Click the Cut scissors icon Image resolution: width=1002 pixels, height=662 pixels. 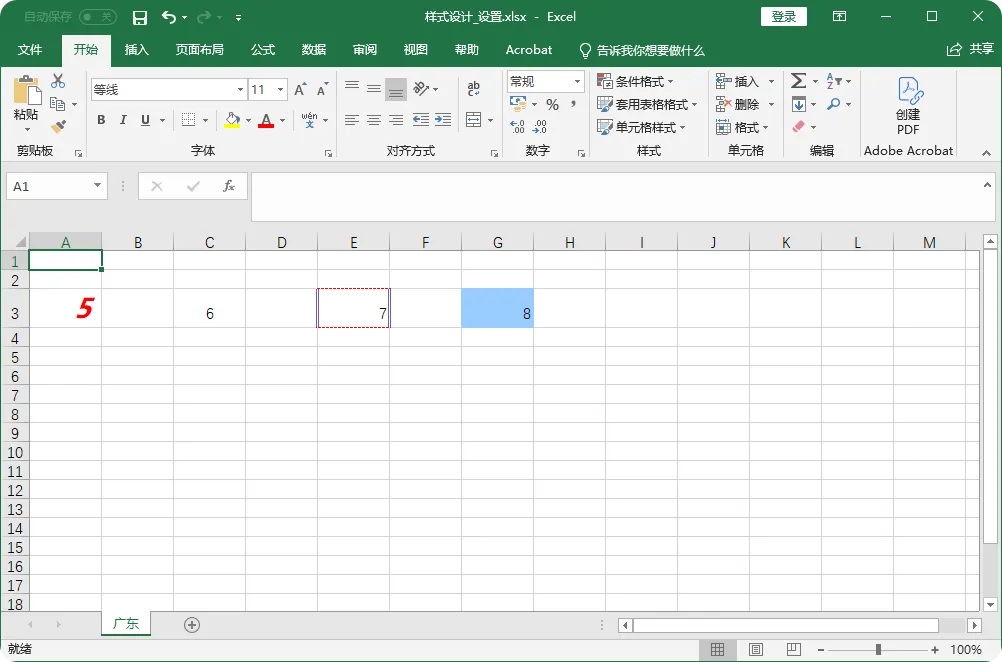pyautogui.click(x=58, y=81)
